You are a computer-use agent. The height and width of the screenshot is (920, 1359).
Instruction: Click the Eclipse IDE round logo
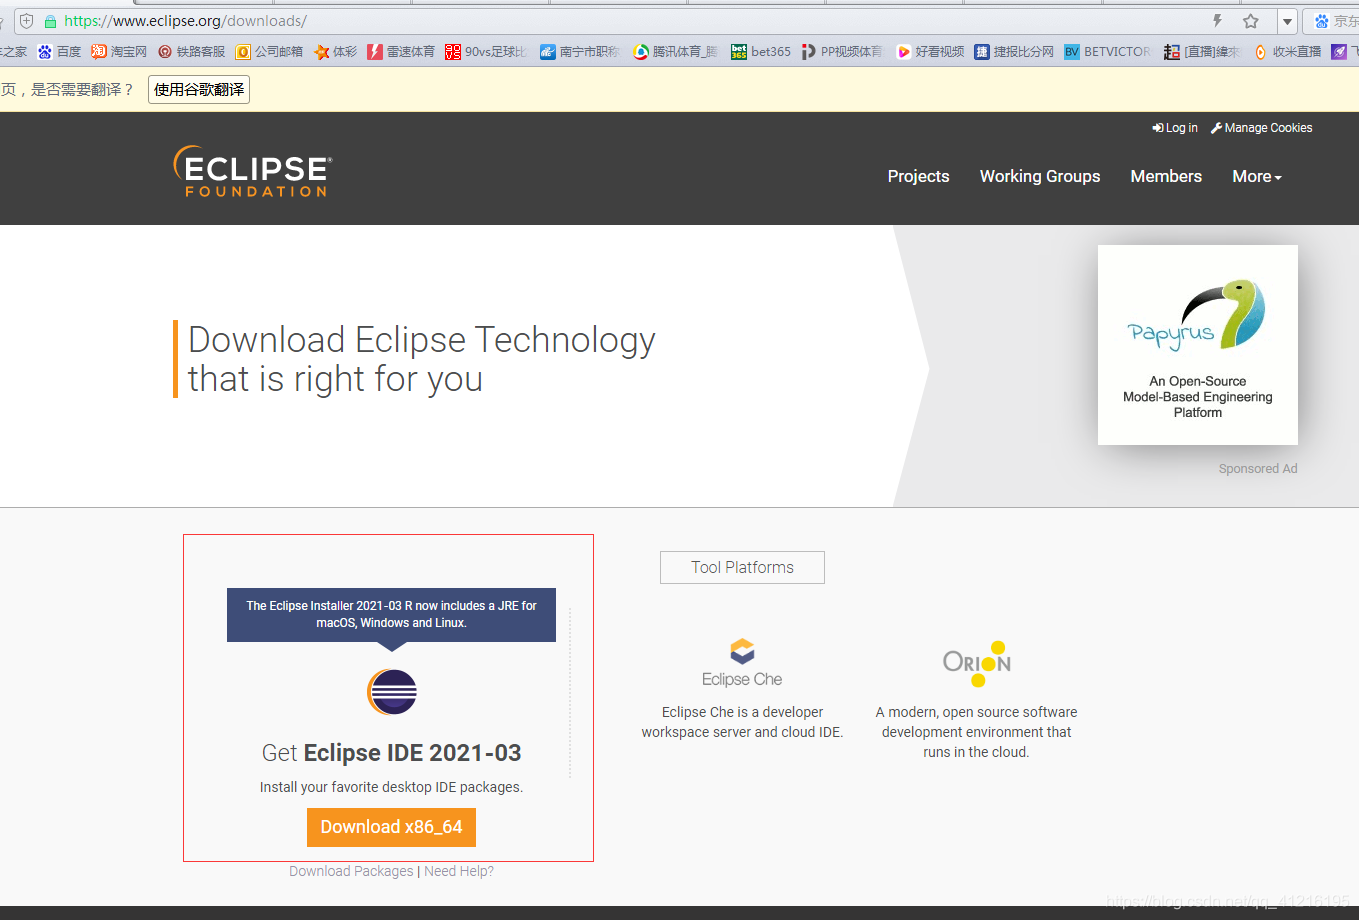click(x=392, y=692)
